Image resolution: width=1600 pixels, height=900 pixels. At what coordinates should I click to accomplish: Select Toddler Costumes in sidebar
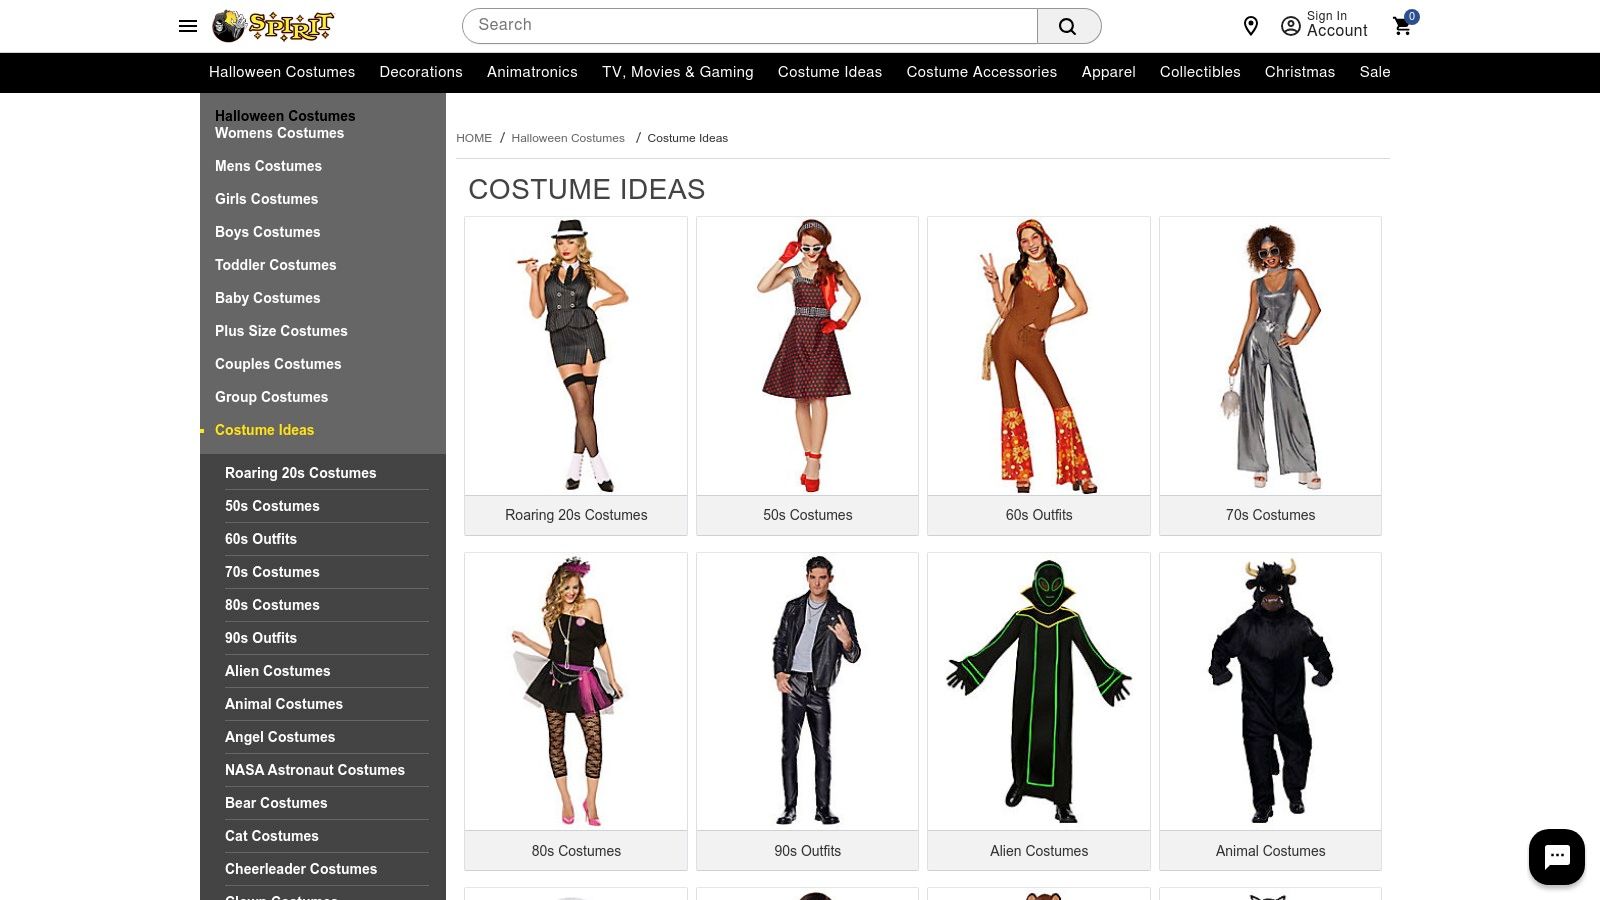(x=275, y=265)
